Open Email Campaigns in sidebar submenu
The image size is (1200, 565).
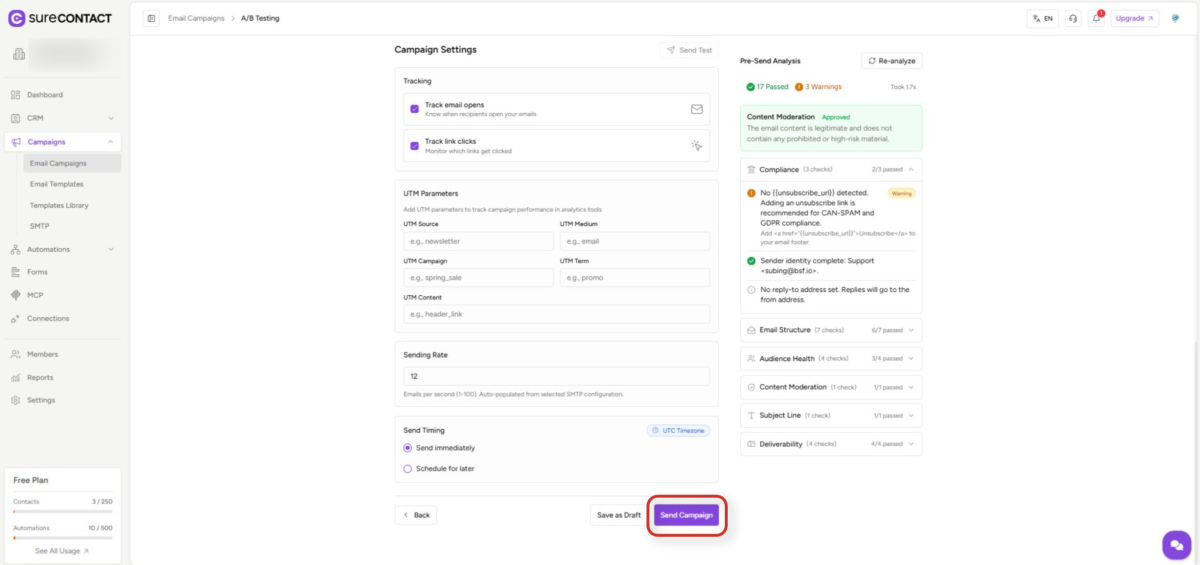point(71,163)
